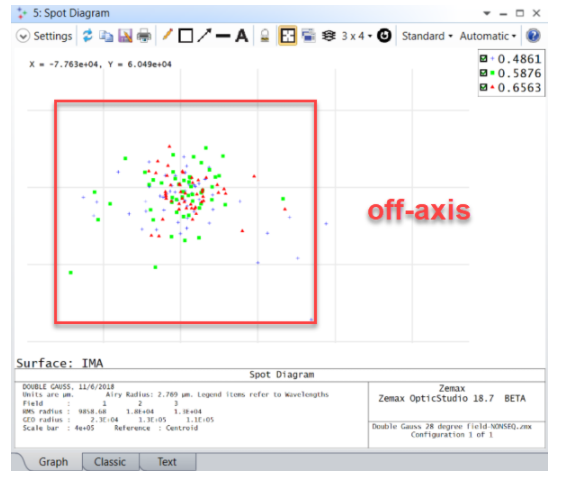Select the pencil annotation tool
The image size is (574, 477).
pyautogui.click(x=167, y=36)
